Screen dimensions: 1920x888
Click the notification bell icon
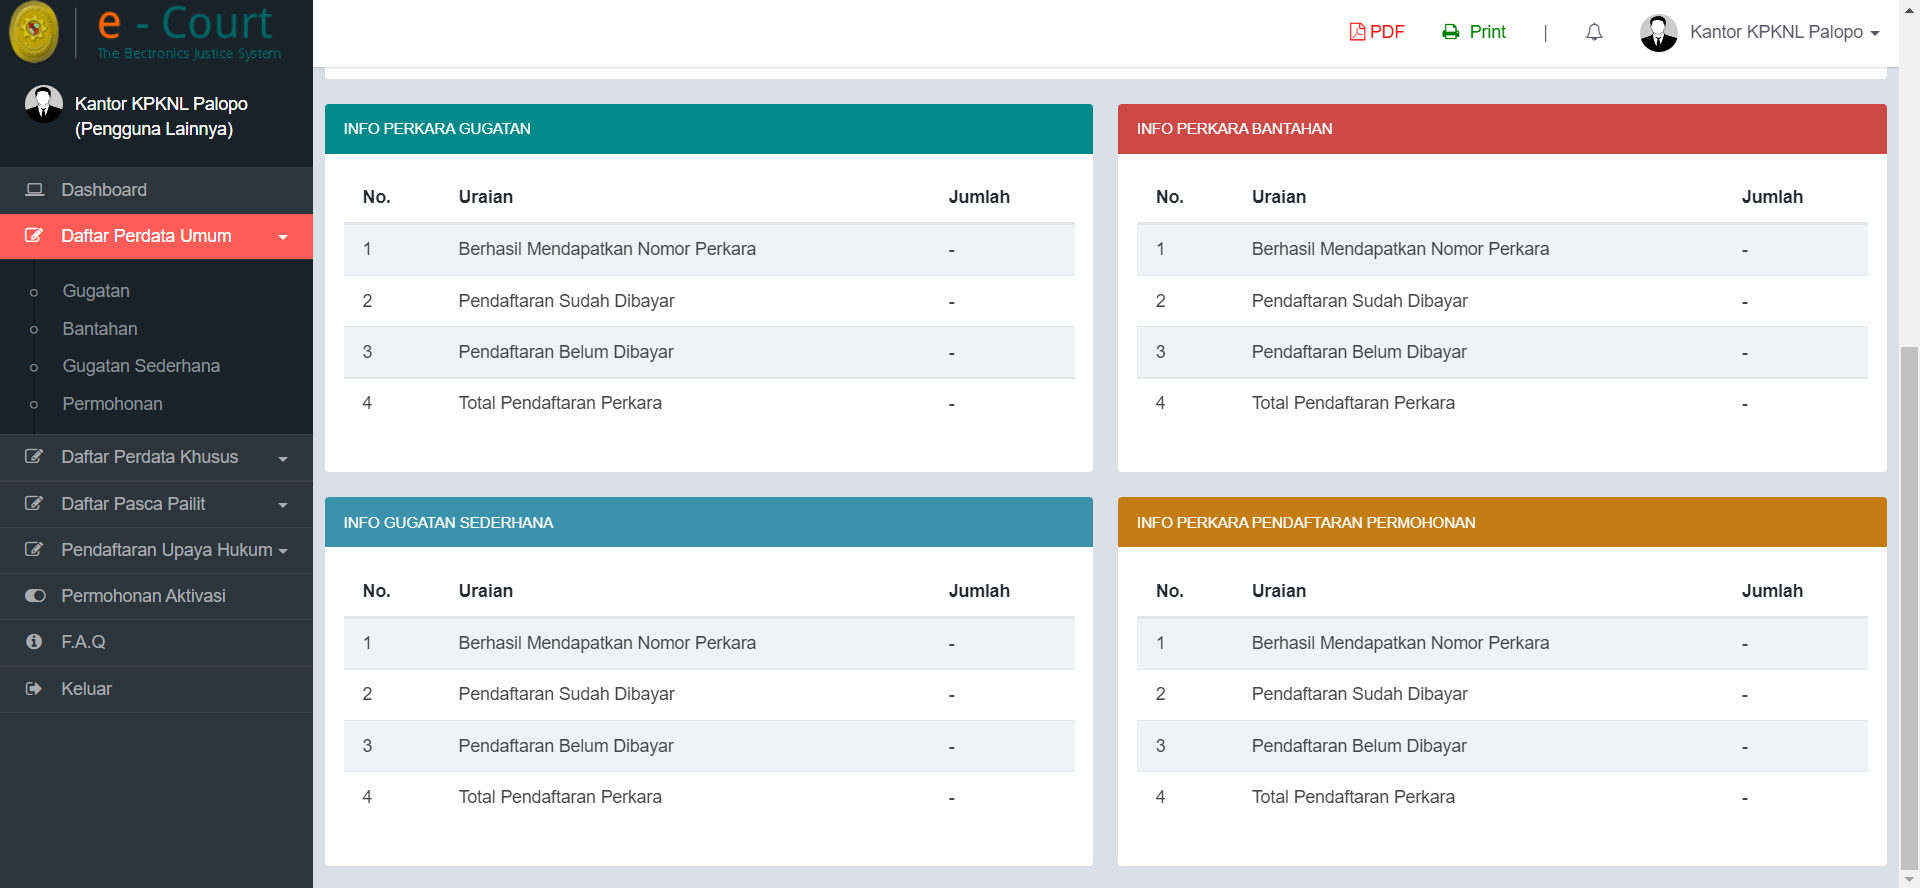[1594, 32]
